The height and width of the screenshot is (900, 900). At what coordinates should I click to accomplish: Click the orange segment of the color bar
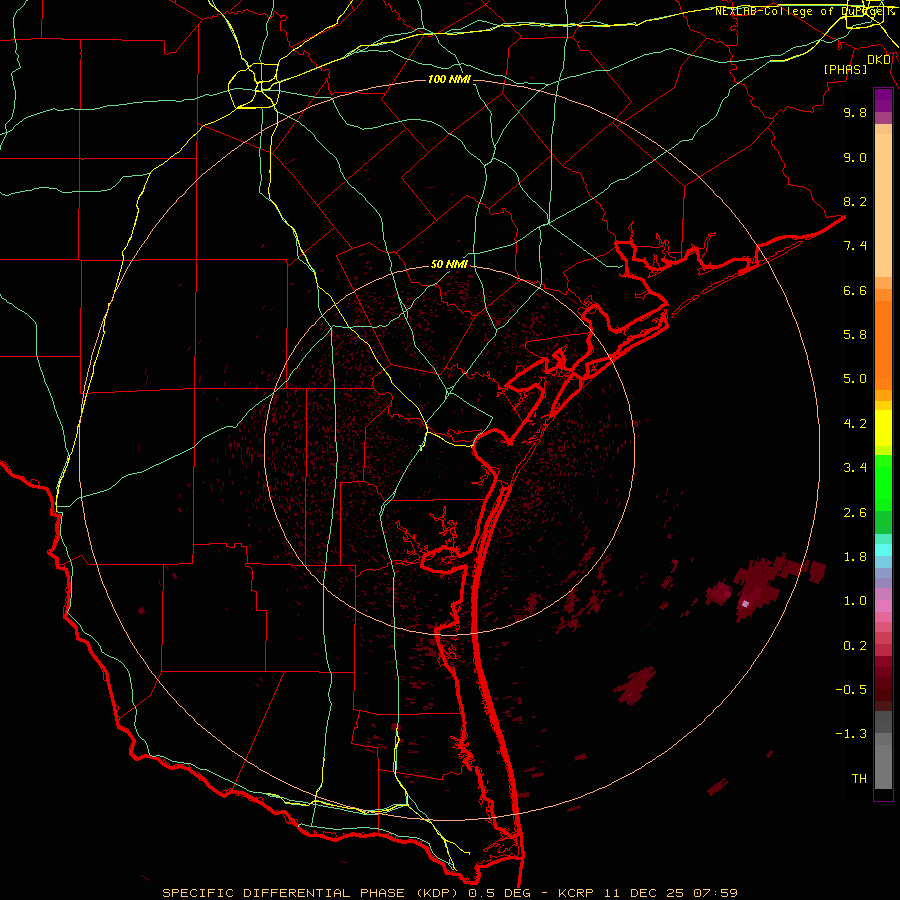pos(883,344)
